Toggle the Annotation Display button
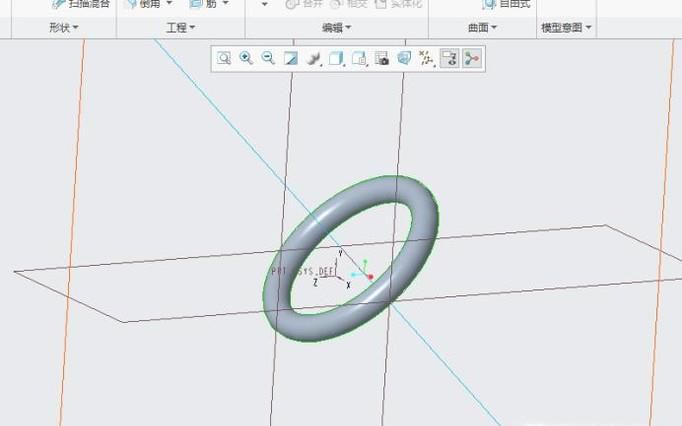Screen dimensions: 682x426 (449, 59)
